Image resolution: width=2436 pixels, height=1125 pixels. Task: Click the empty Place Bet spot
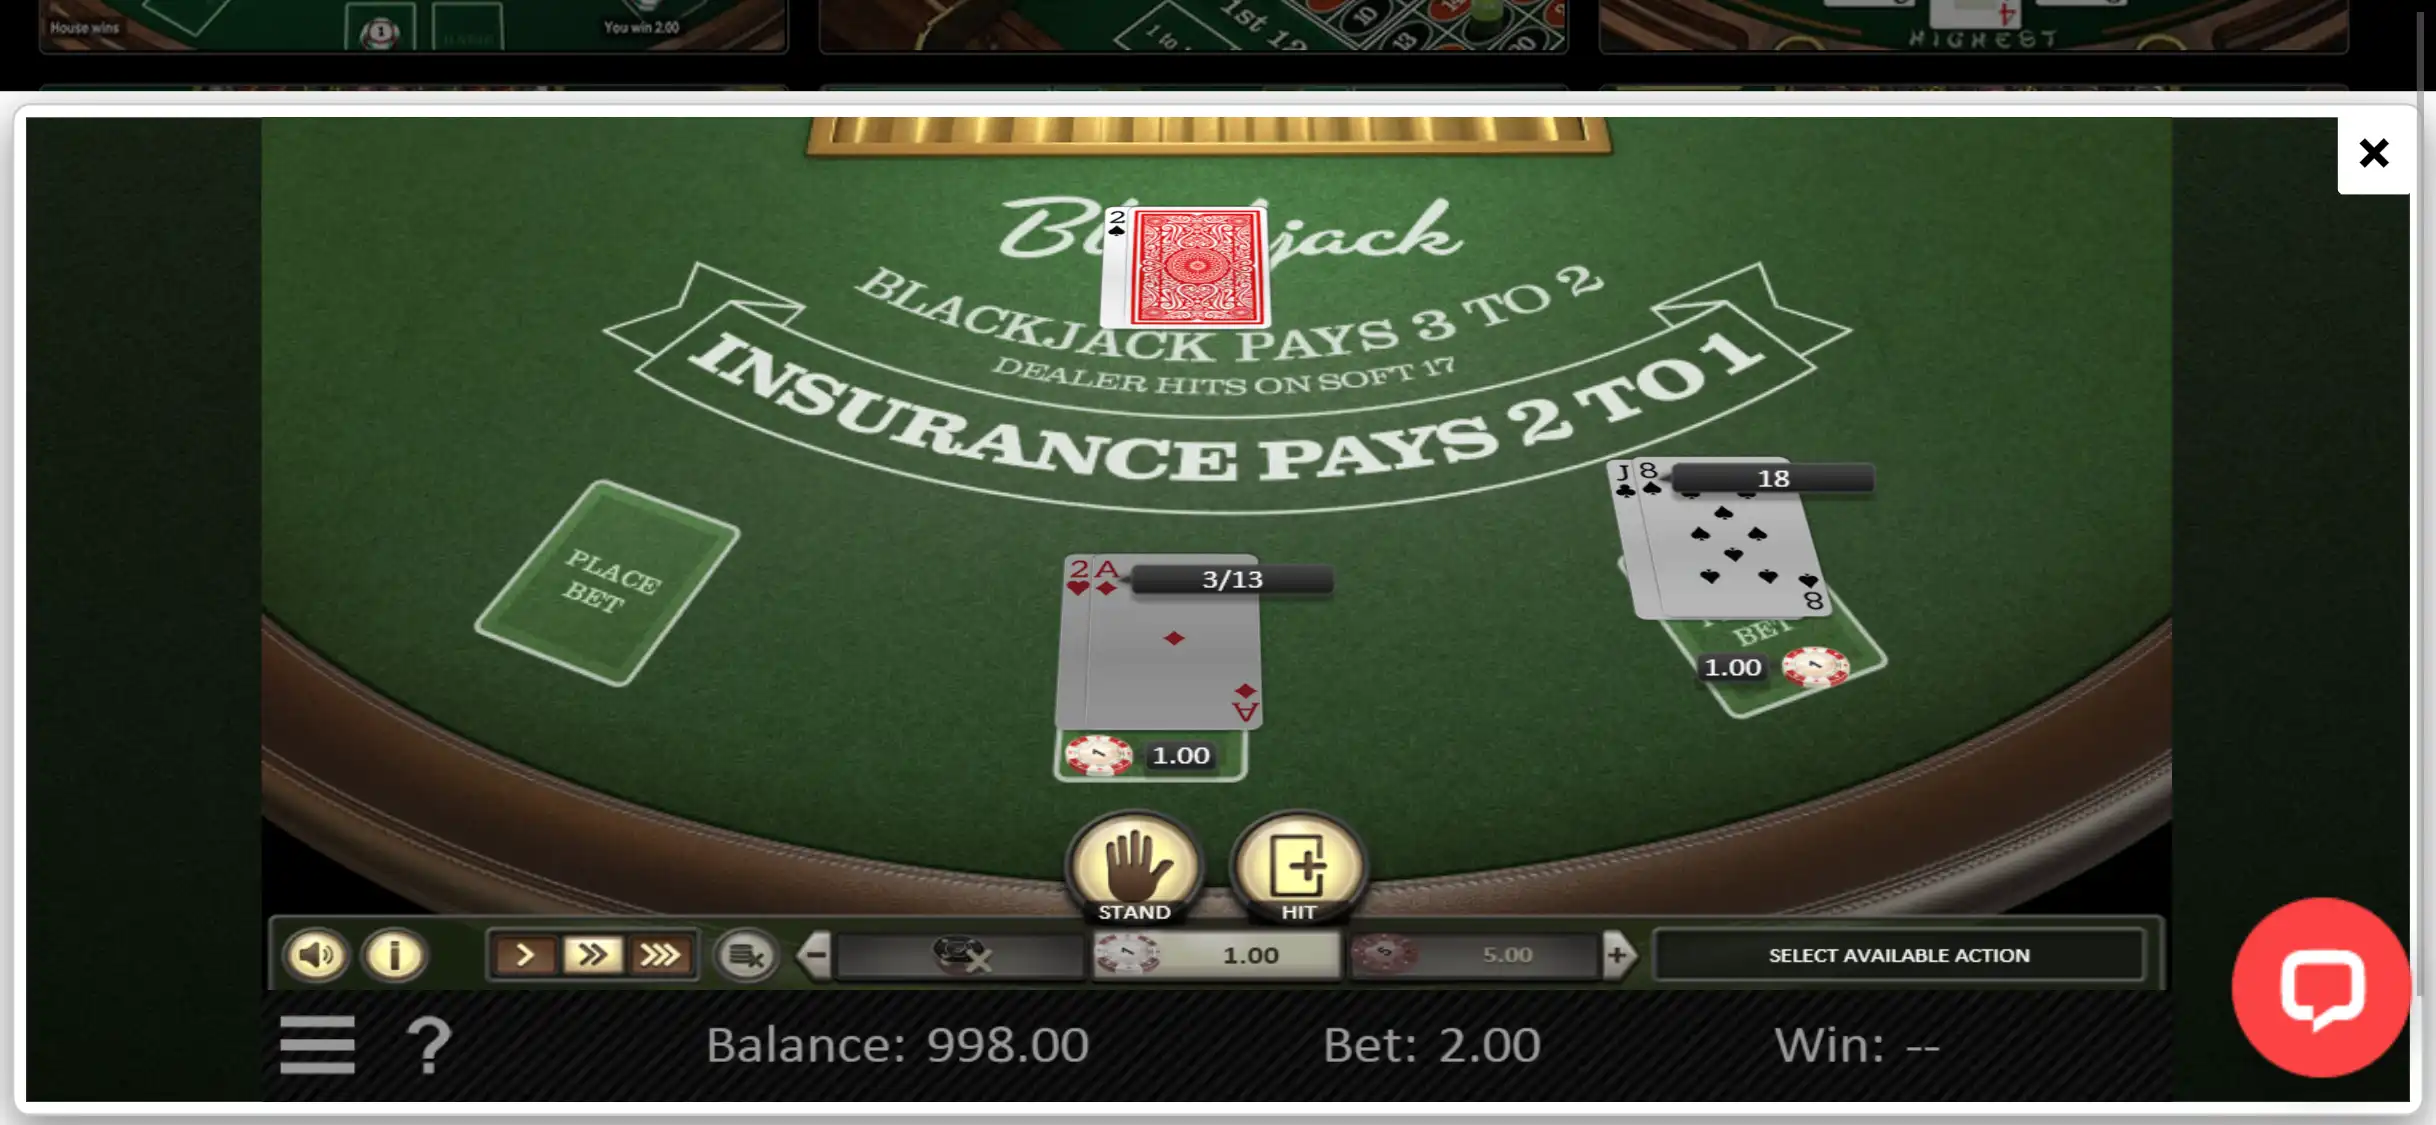coord(607,583)
